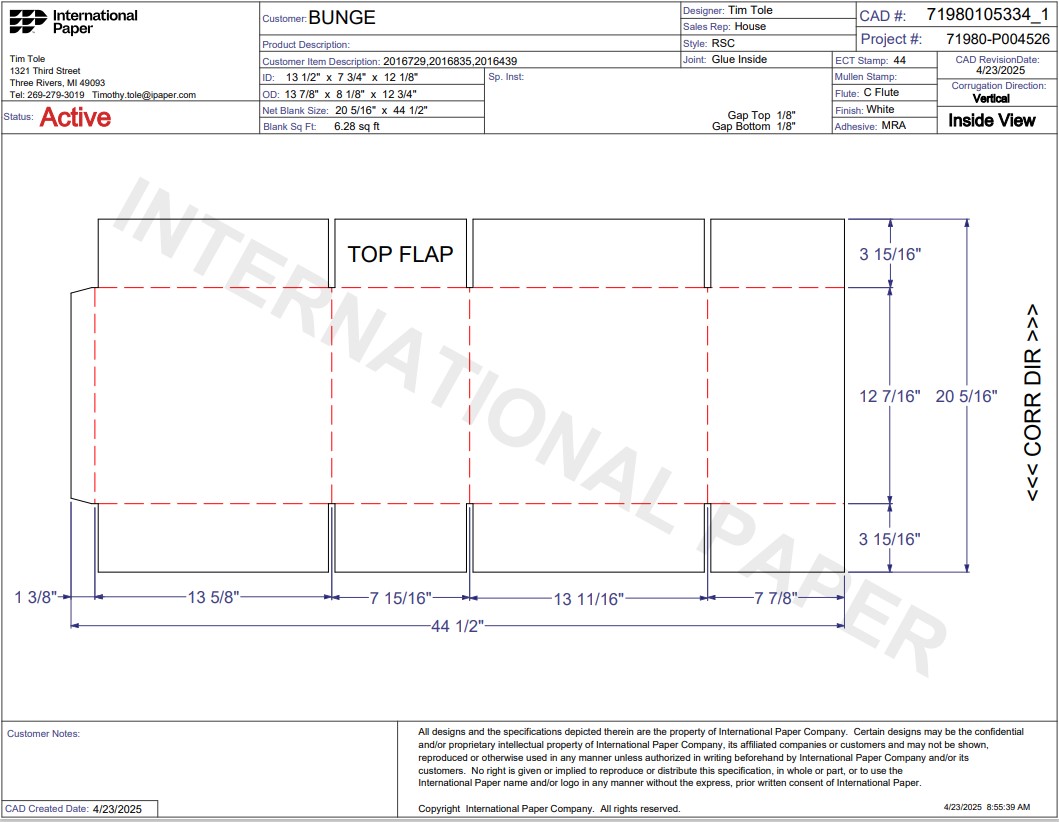
Task: Click the Sp. Inst field label
Action: (x=506, y=77)
